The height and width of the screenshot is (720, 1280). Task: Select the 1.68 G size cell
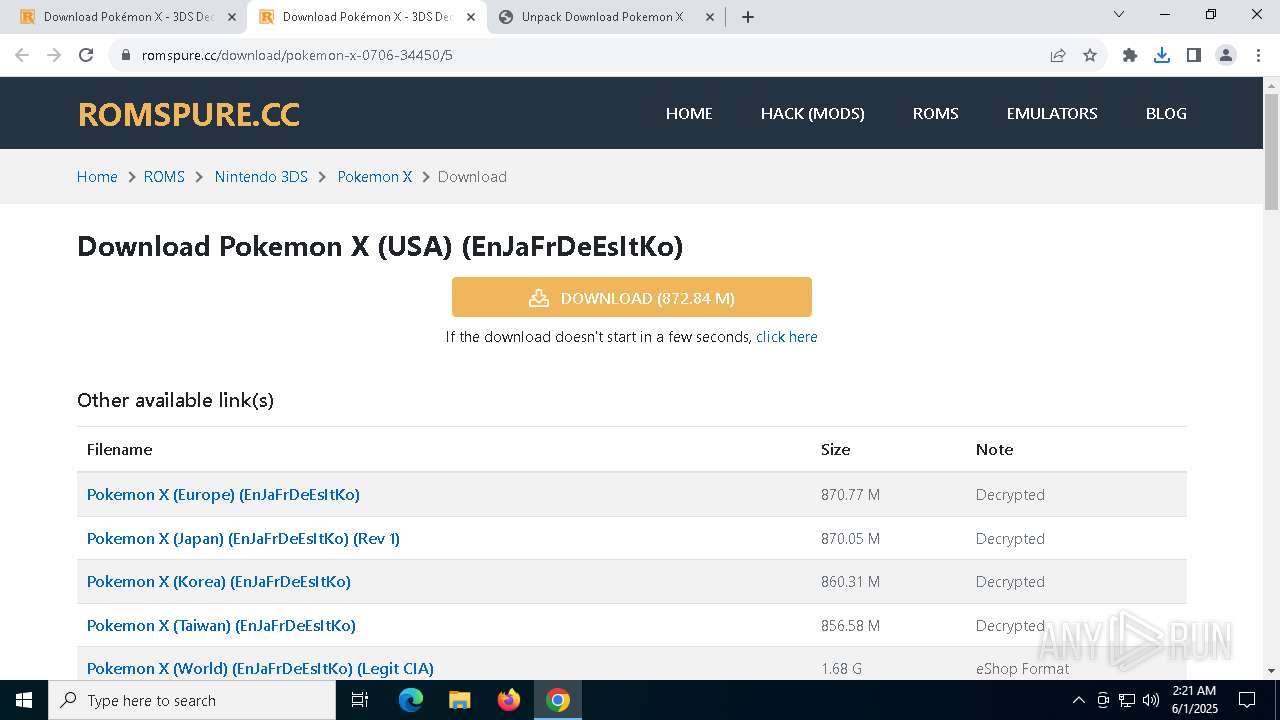click(841, 668)
